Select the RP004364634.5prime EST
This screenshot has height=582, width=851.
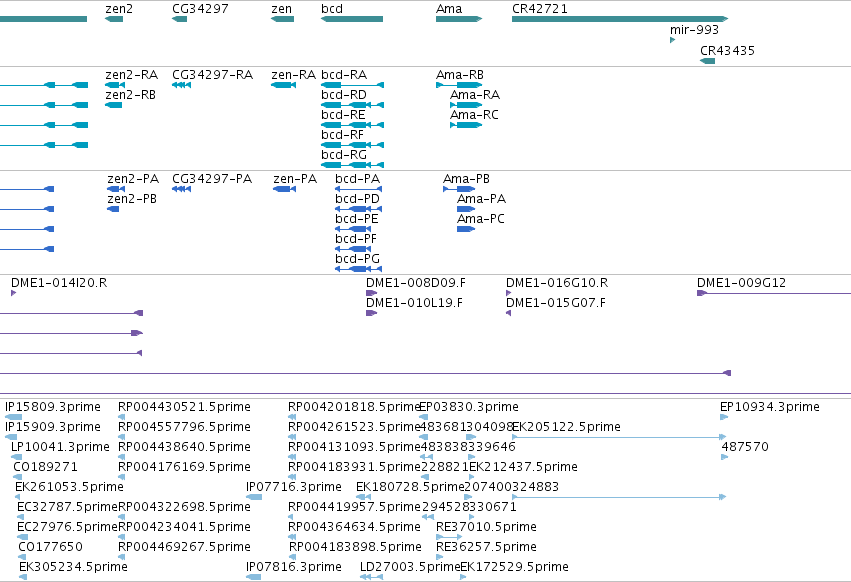(292, 537)
